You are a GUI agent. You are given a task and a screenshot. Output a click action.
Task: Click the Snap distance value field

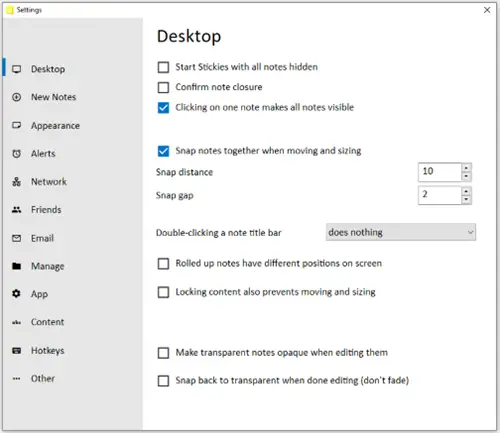click(440, 172)
